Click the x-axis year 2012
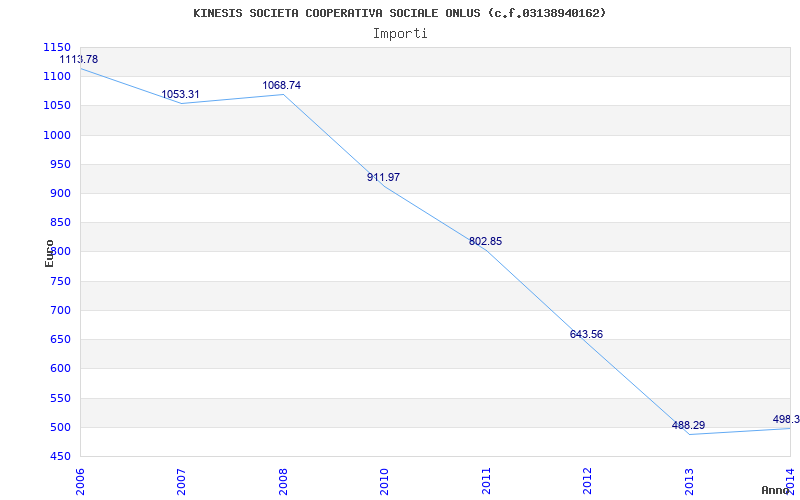Screen dimensions: 800x500 click(588, 481)
